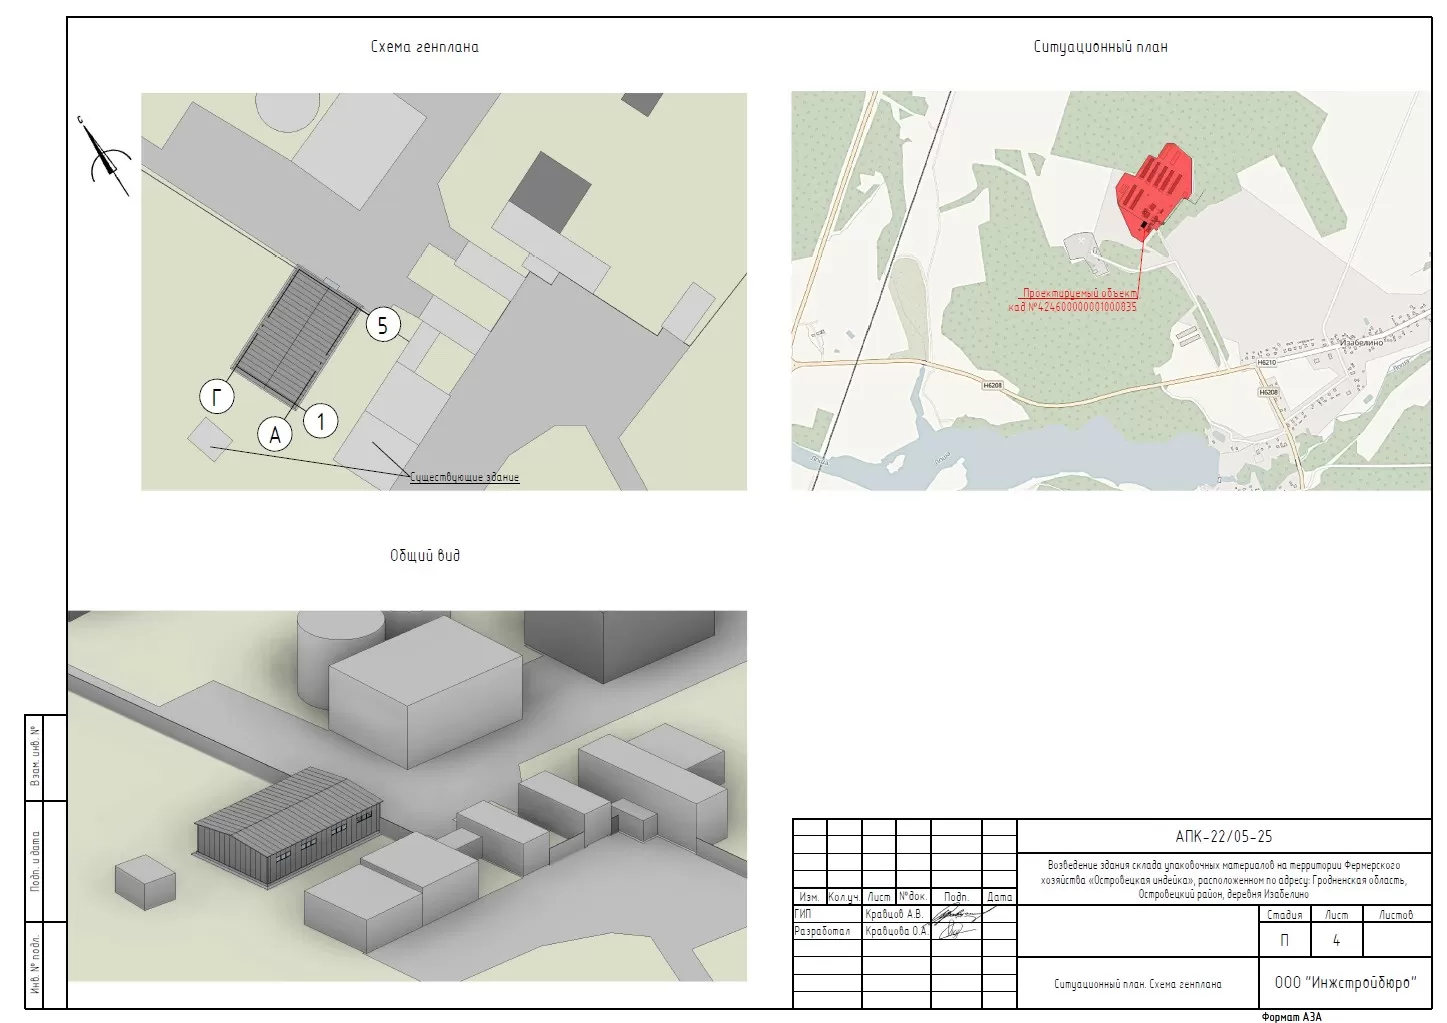Select the ООО "Инжстройбюро" company cell
The width and height of the screenshot is (1447, 1023).
1345,983
